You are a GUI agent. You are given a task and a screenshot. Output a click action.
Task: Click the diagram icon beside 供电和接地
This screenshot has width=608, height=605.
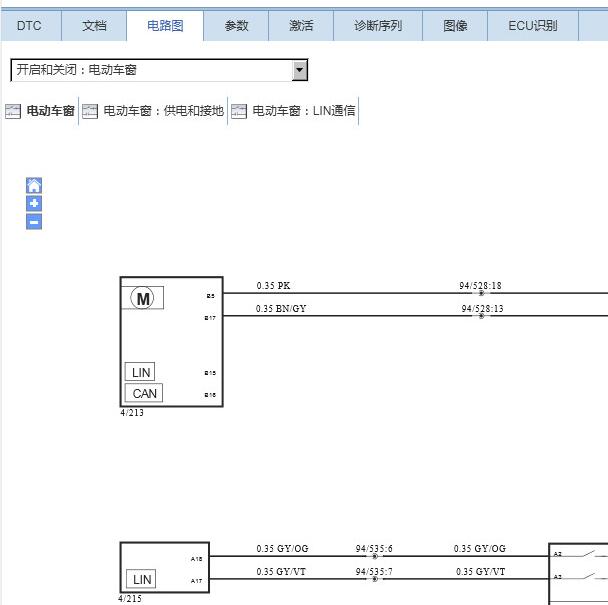[x=90, y=111]
